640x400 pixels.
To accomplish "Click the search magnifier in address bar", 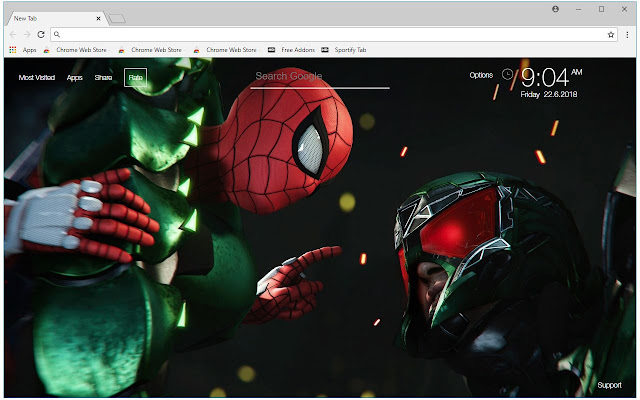I will click(57, 35).
